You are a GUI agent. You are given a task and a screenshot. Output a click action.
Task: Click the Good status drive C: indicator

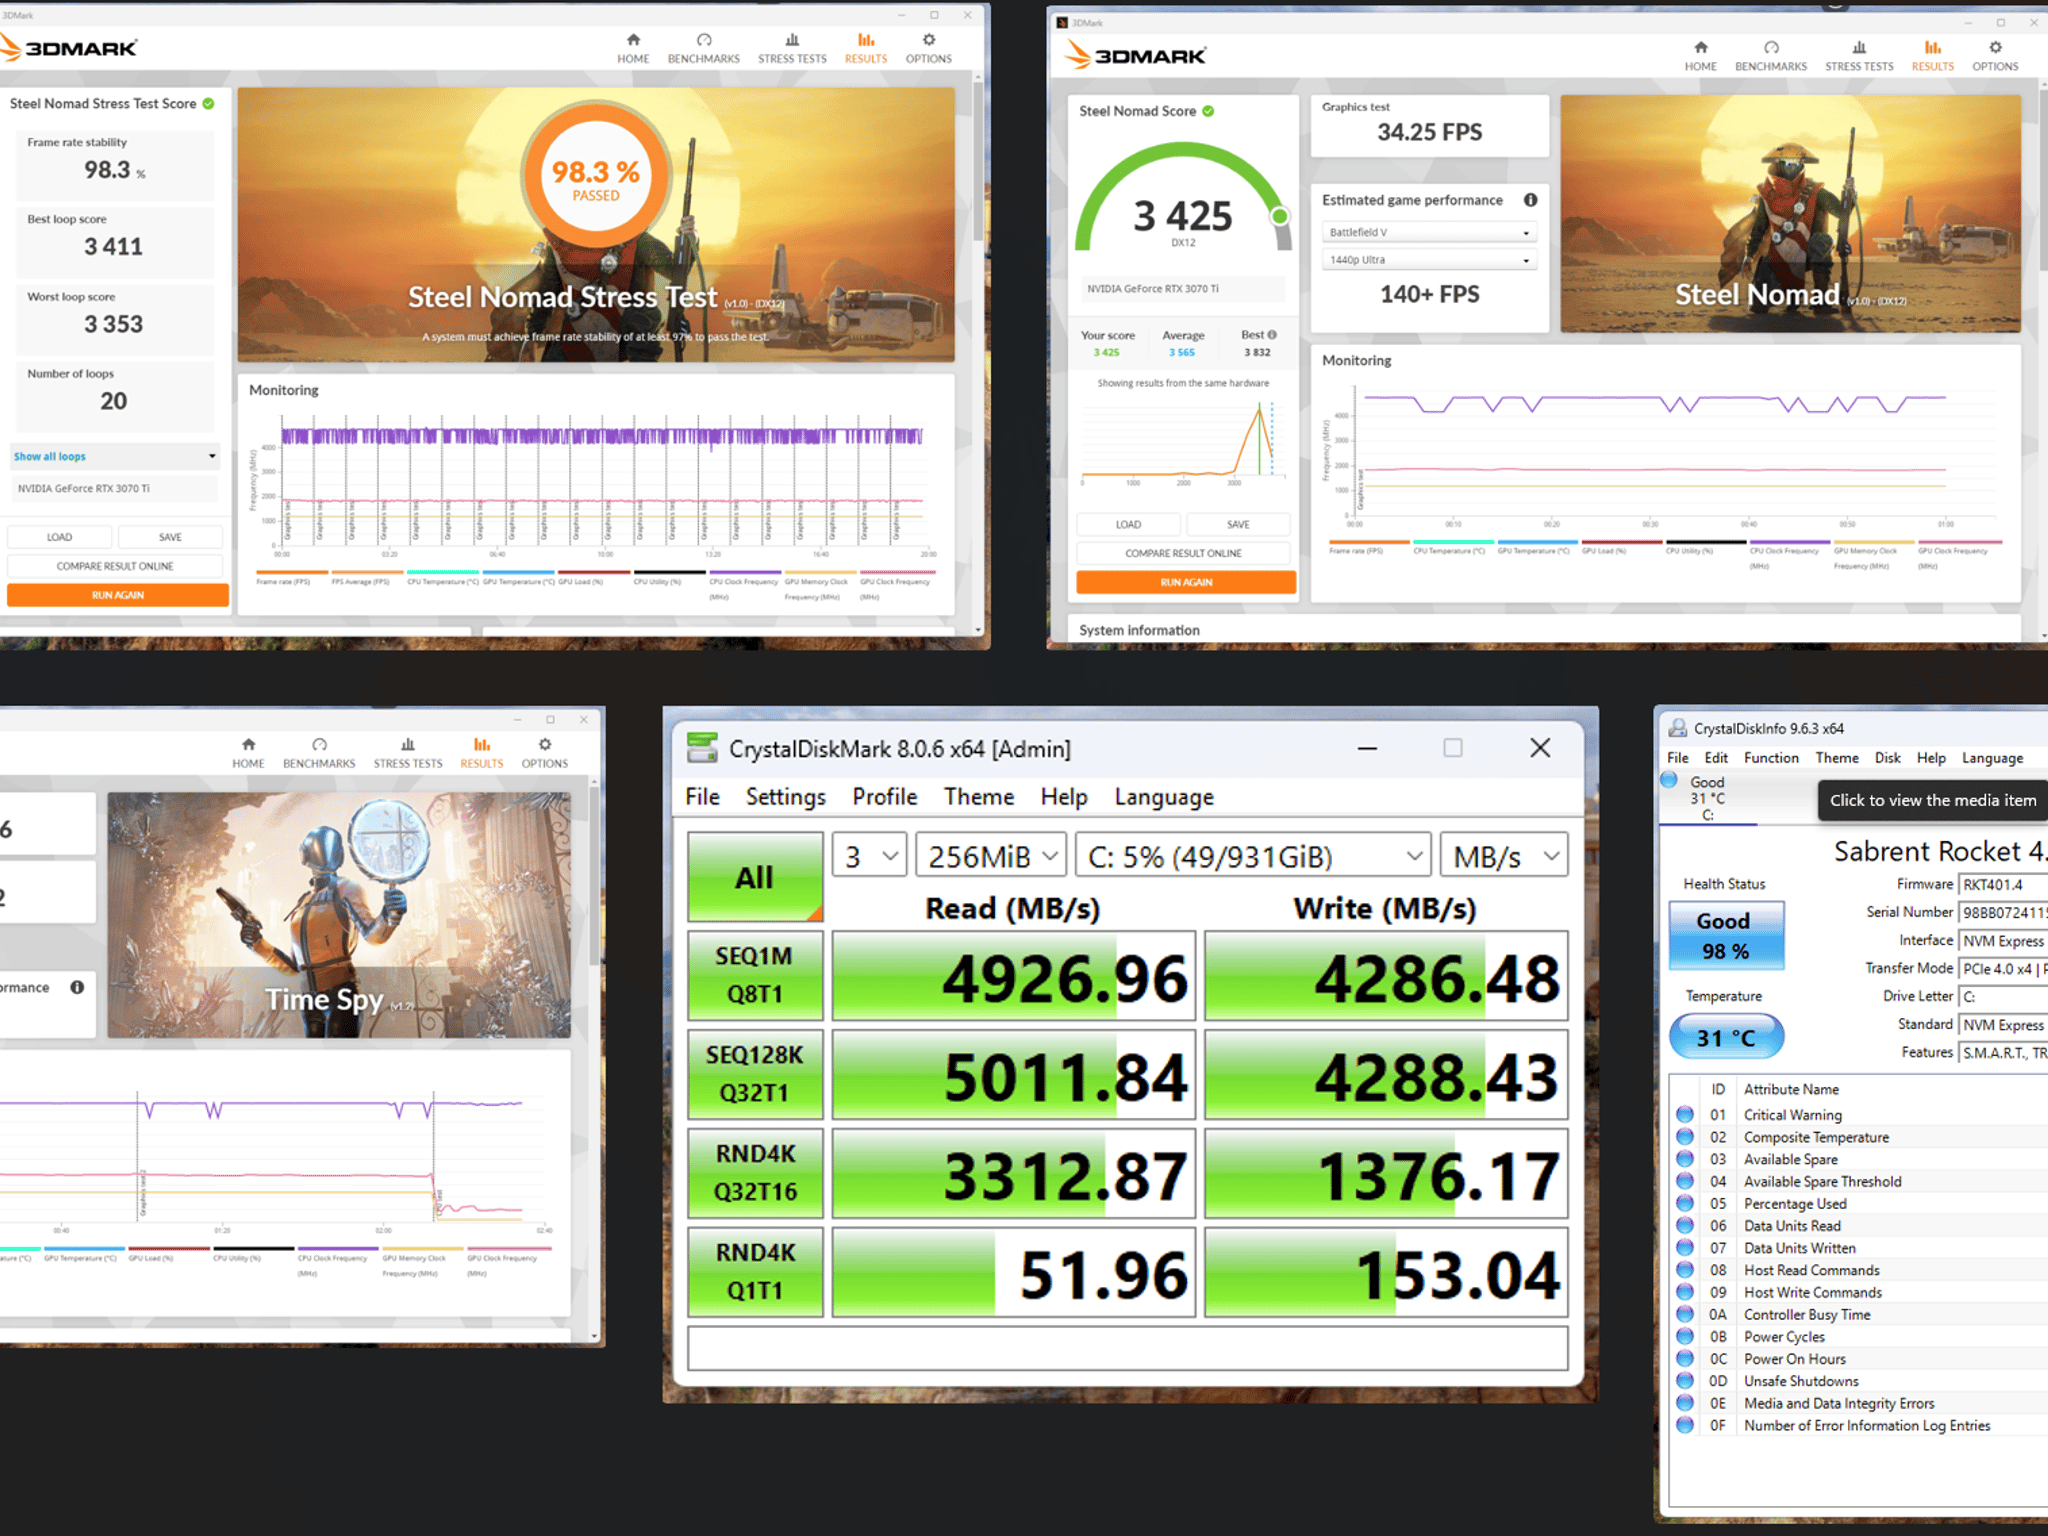point(1708,797)
